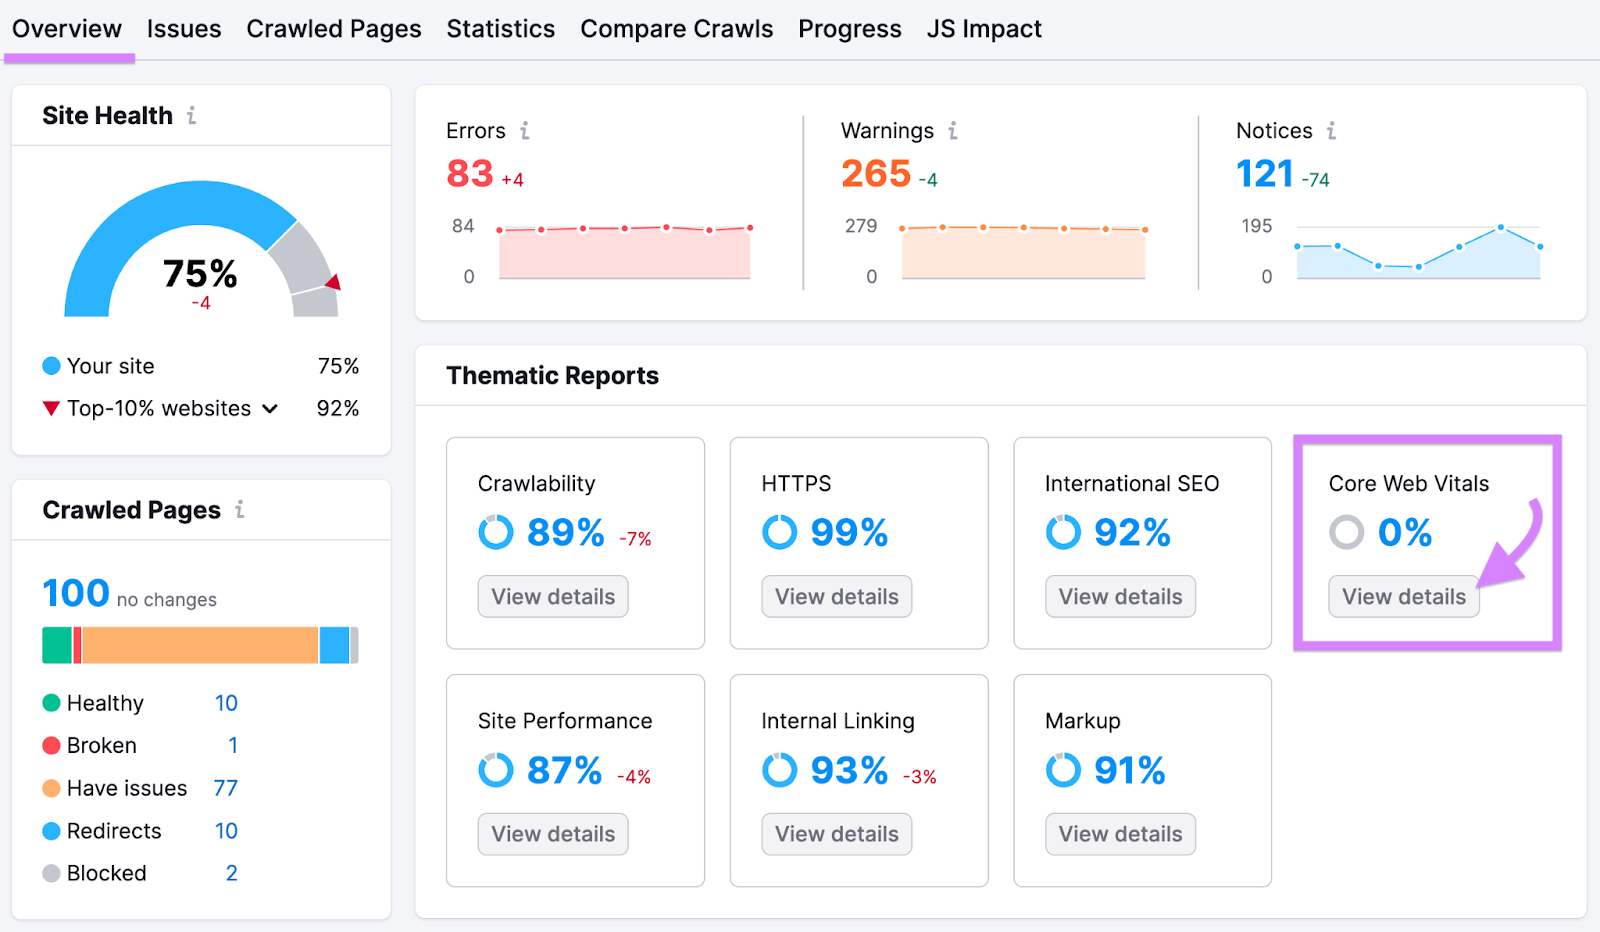1600x932 pixels.
Task: Click the orange Have issues bar segment
Action: click(x=200, y=644)
